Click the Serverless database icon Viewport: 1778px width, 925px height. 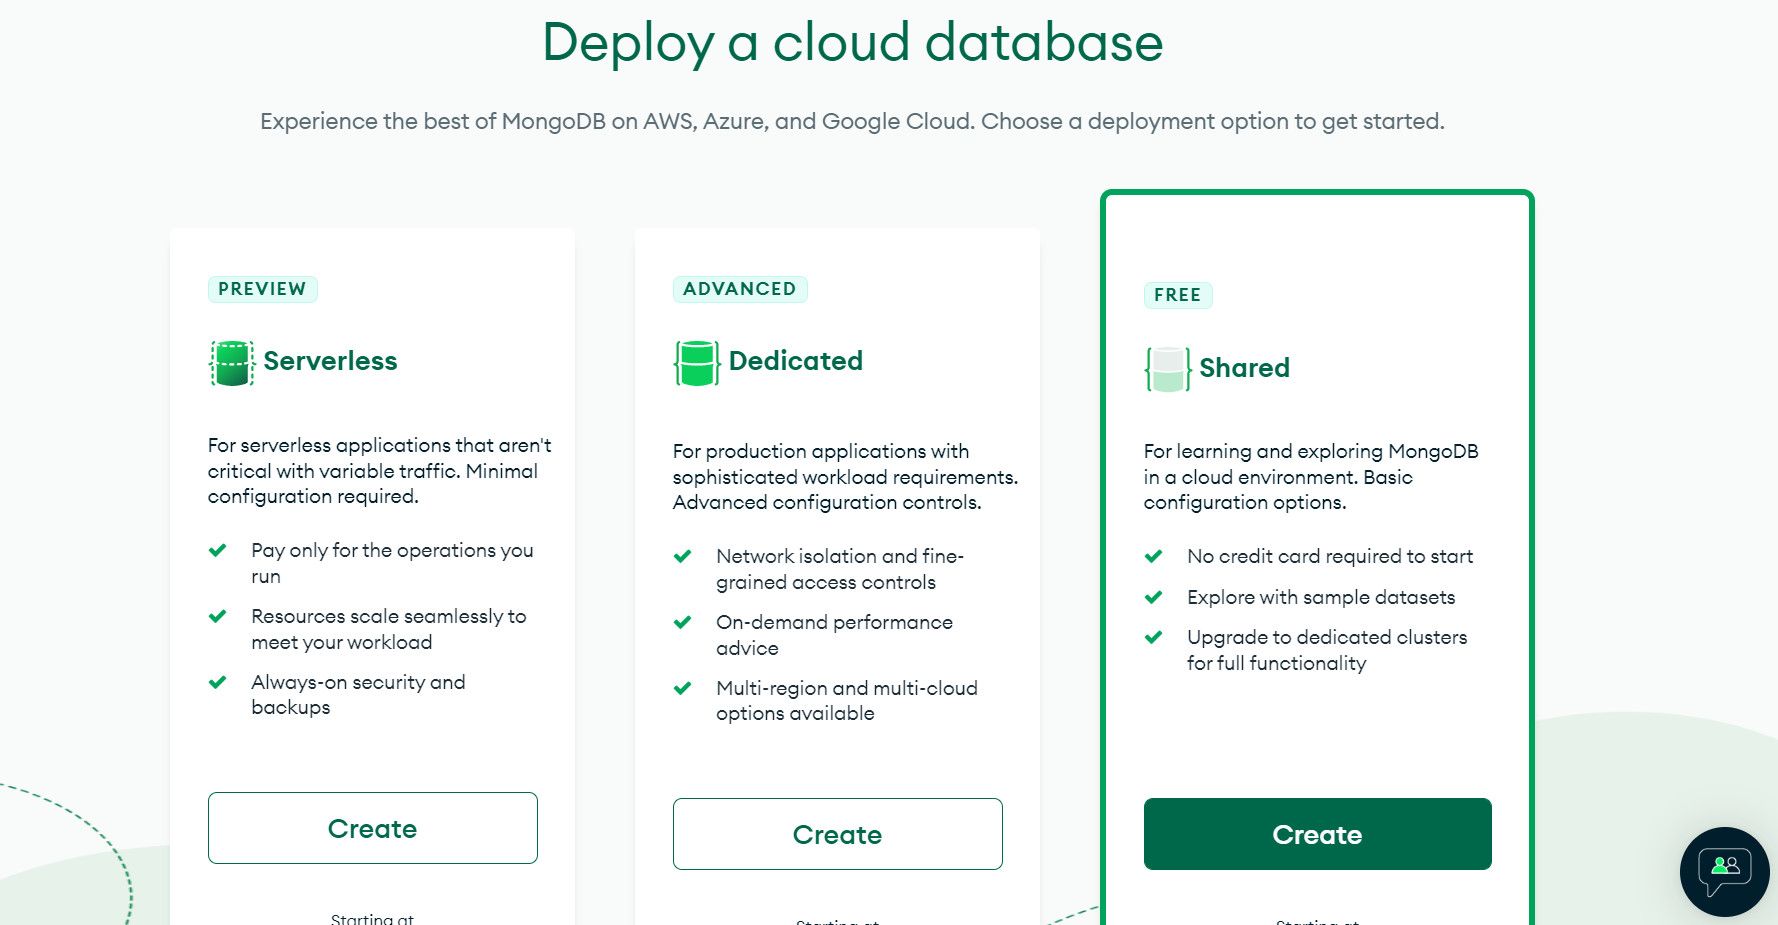(x=231, y=362)
